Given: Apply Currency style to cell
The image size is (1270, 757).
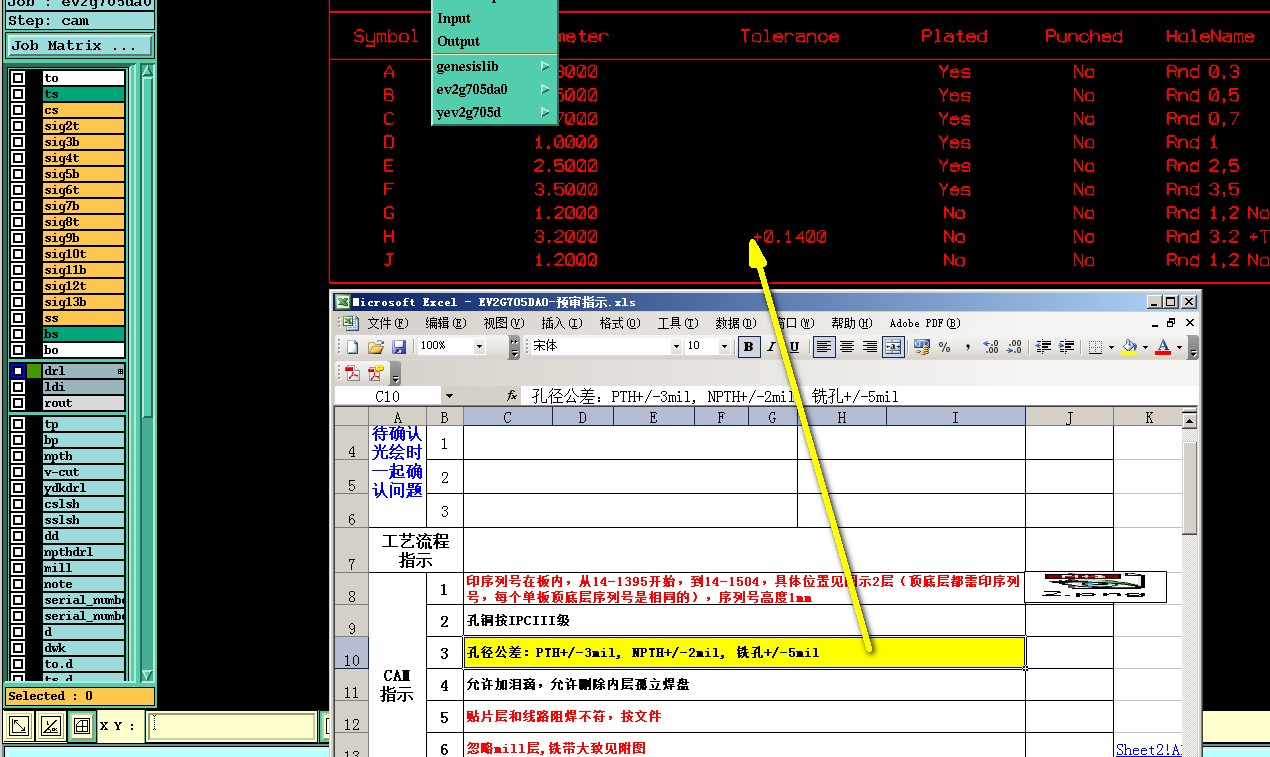Looking at the screenshot, I should coord(922,347).
